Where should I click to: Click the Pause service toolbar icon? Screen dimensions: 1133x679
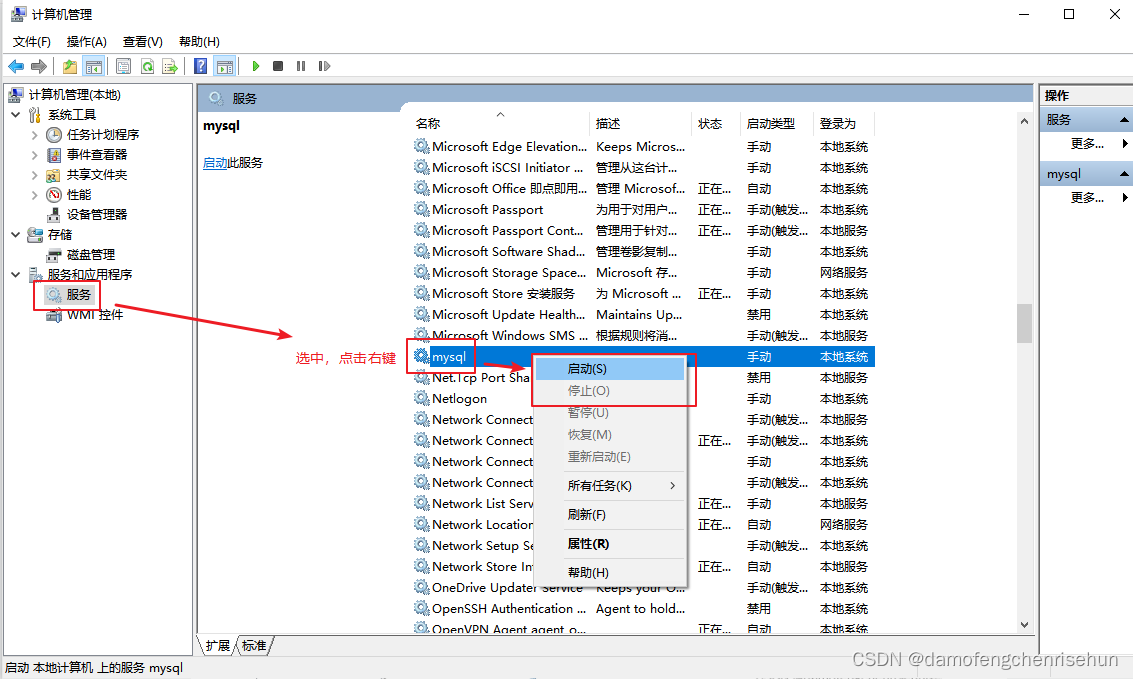pos(300,66)
